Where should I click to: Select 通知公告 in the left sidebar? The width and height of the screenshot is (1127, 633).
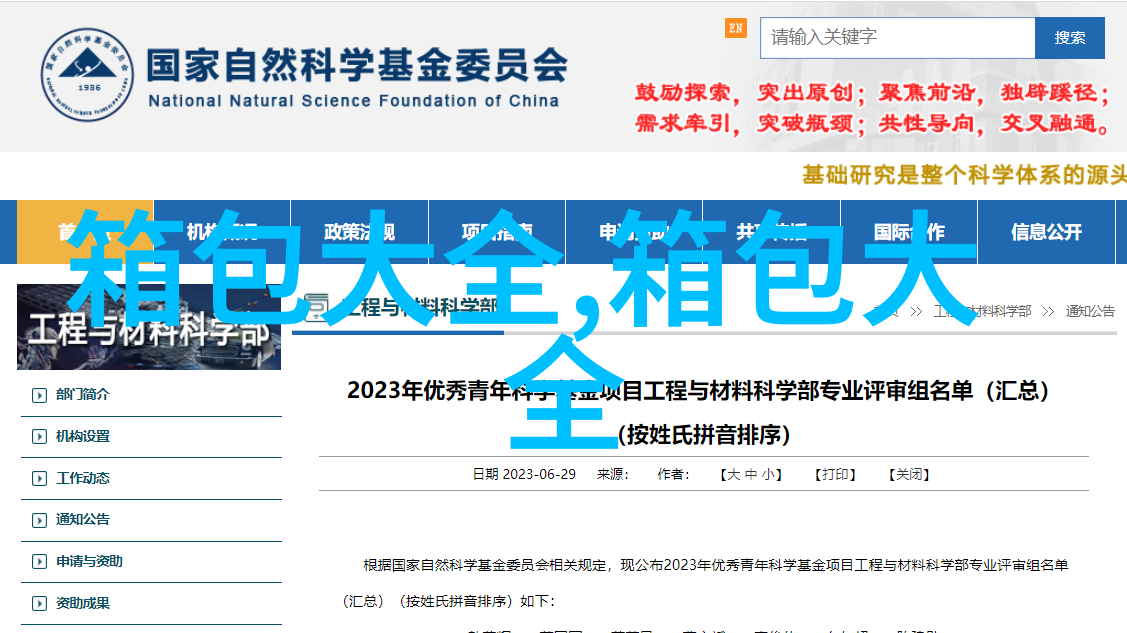pyautogui.click(x=83, y=519)
